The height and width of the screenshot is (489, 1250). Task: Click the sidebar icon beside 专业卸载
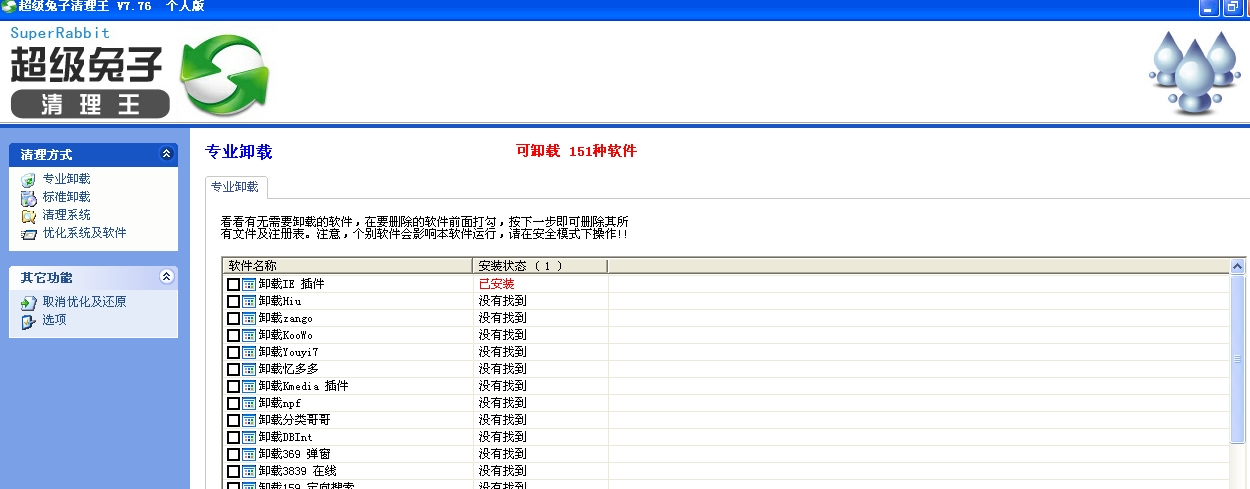[28, 180]
